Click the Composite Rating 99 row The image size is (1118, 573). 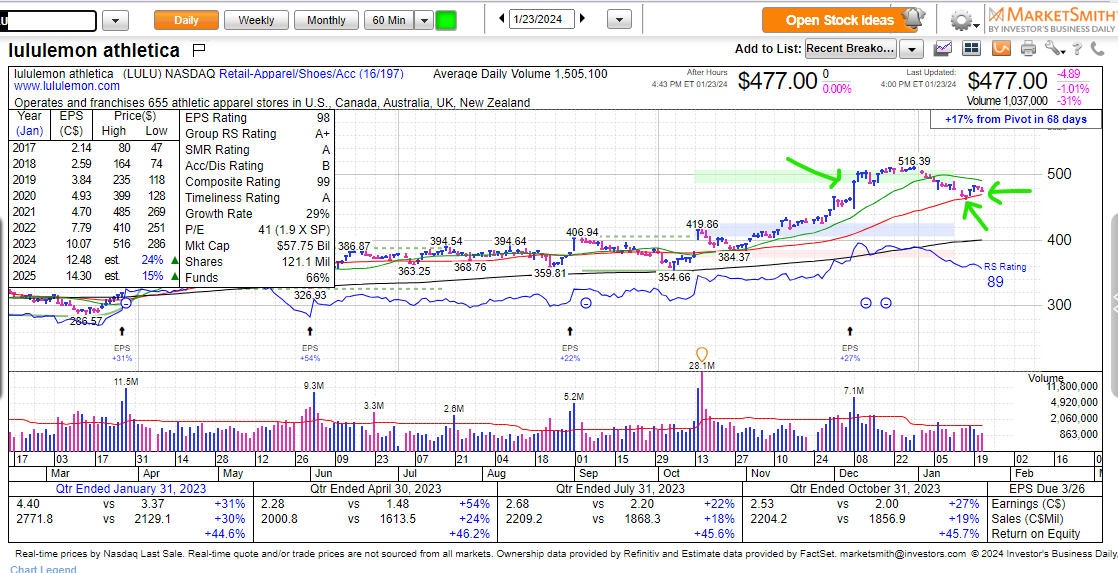point(257,182)
